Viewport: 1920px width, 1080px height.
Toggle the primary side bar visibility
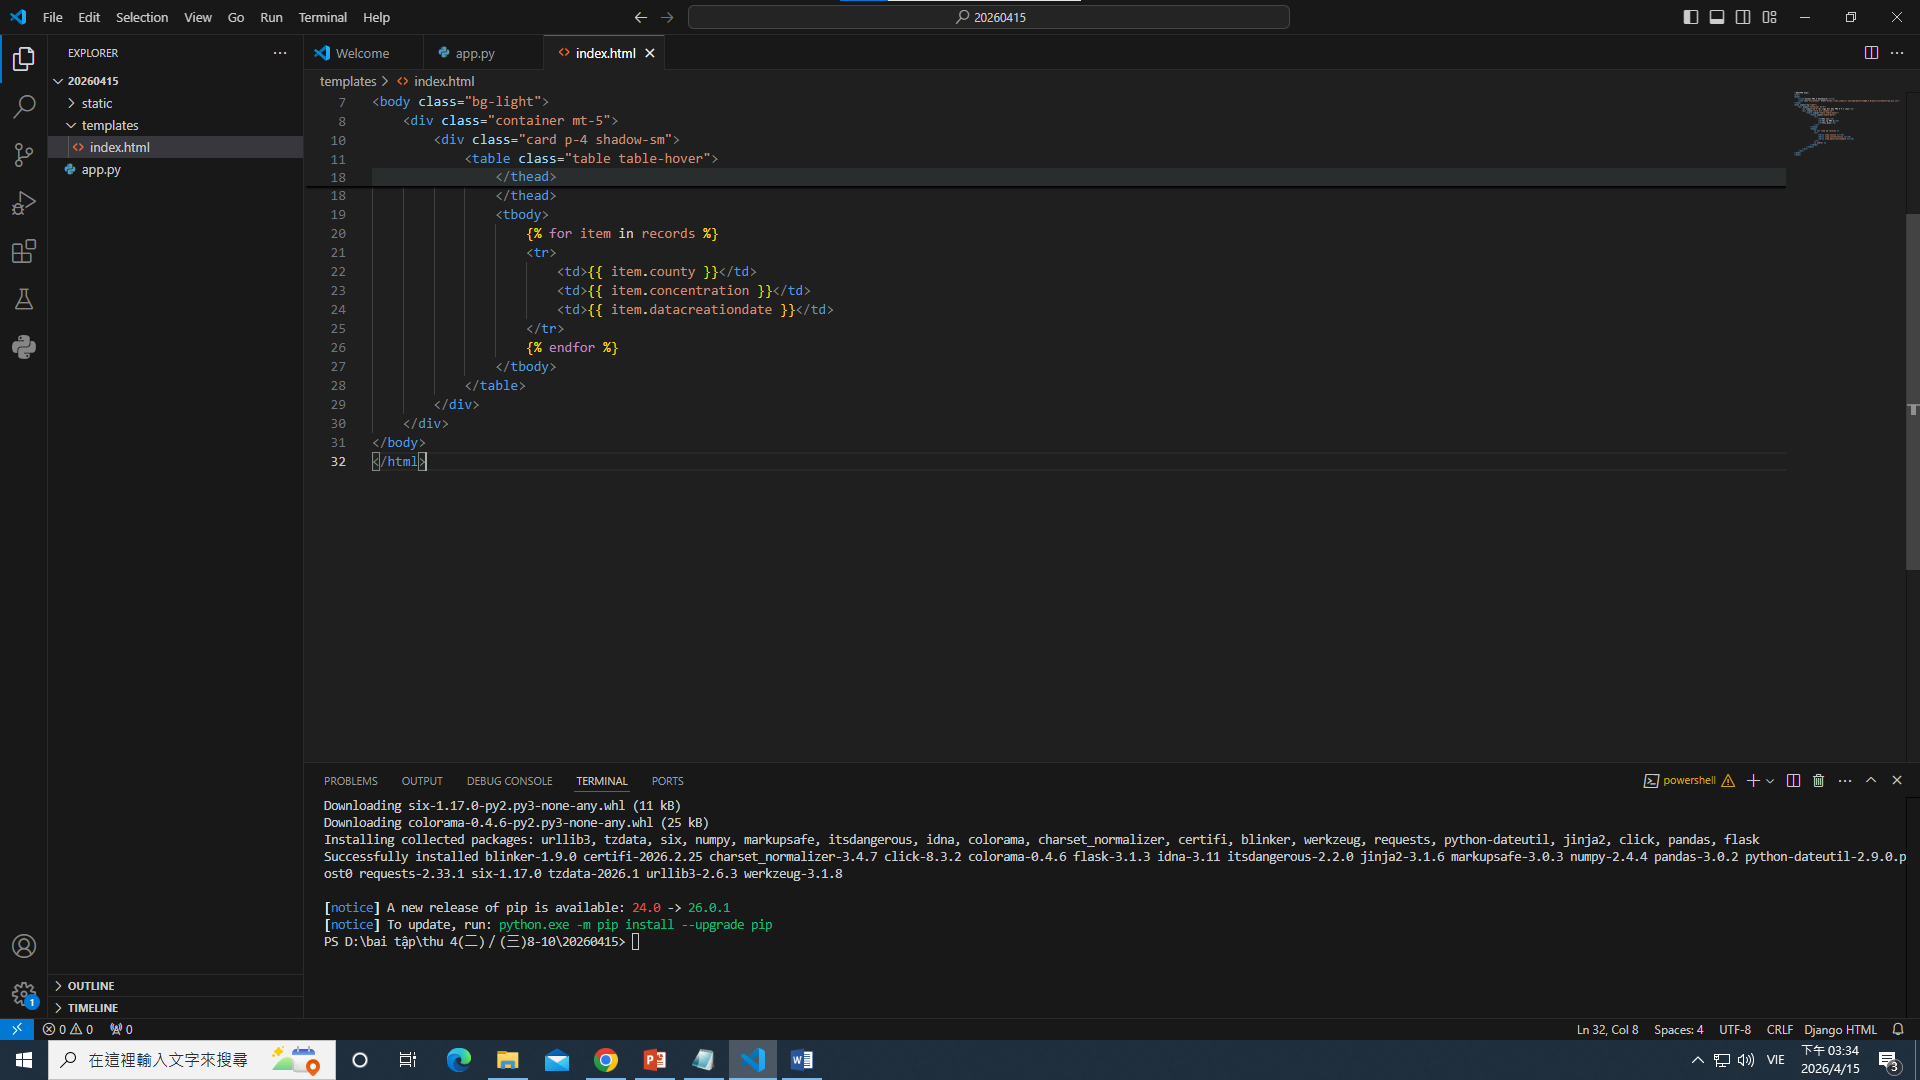pos(1691,17)
